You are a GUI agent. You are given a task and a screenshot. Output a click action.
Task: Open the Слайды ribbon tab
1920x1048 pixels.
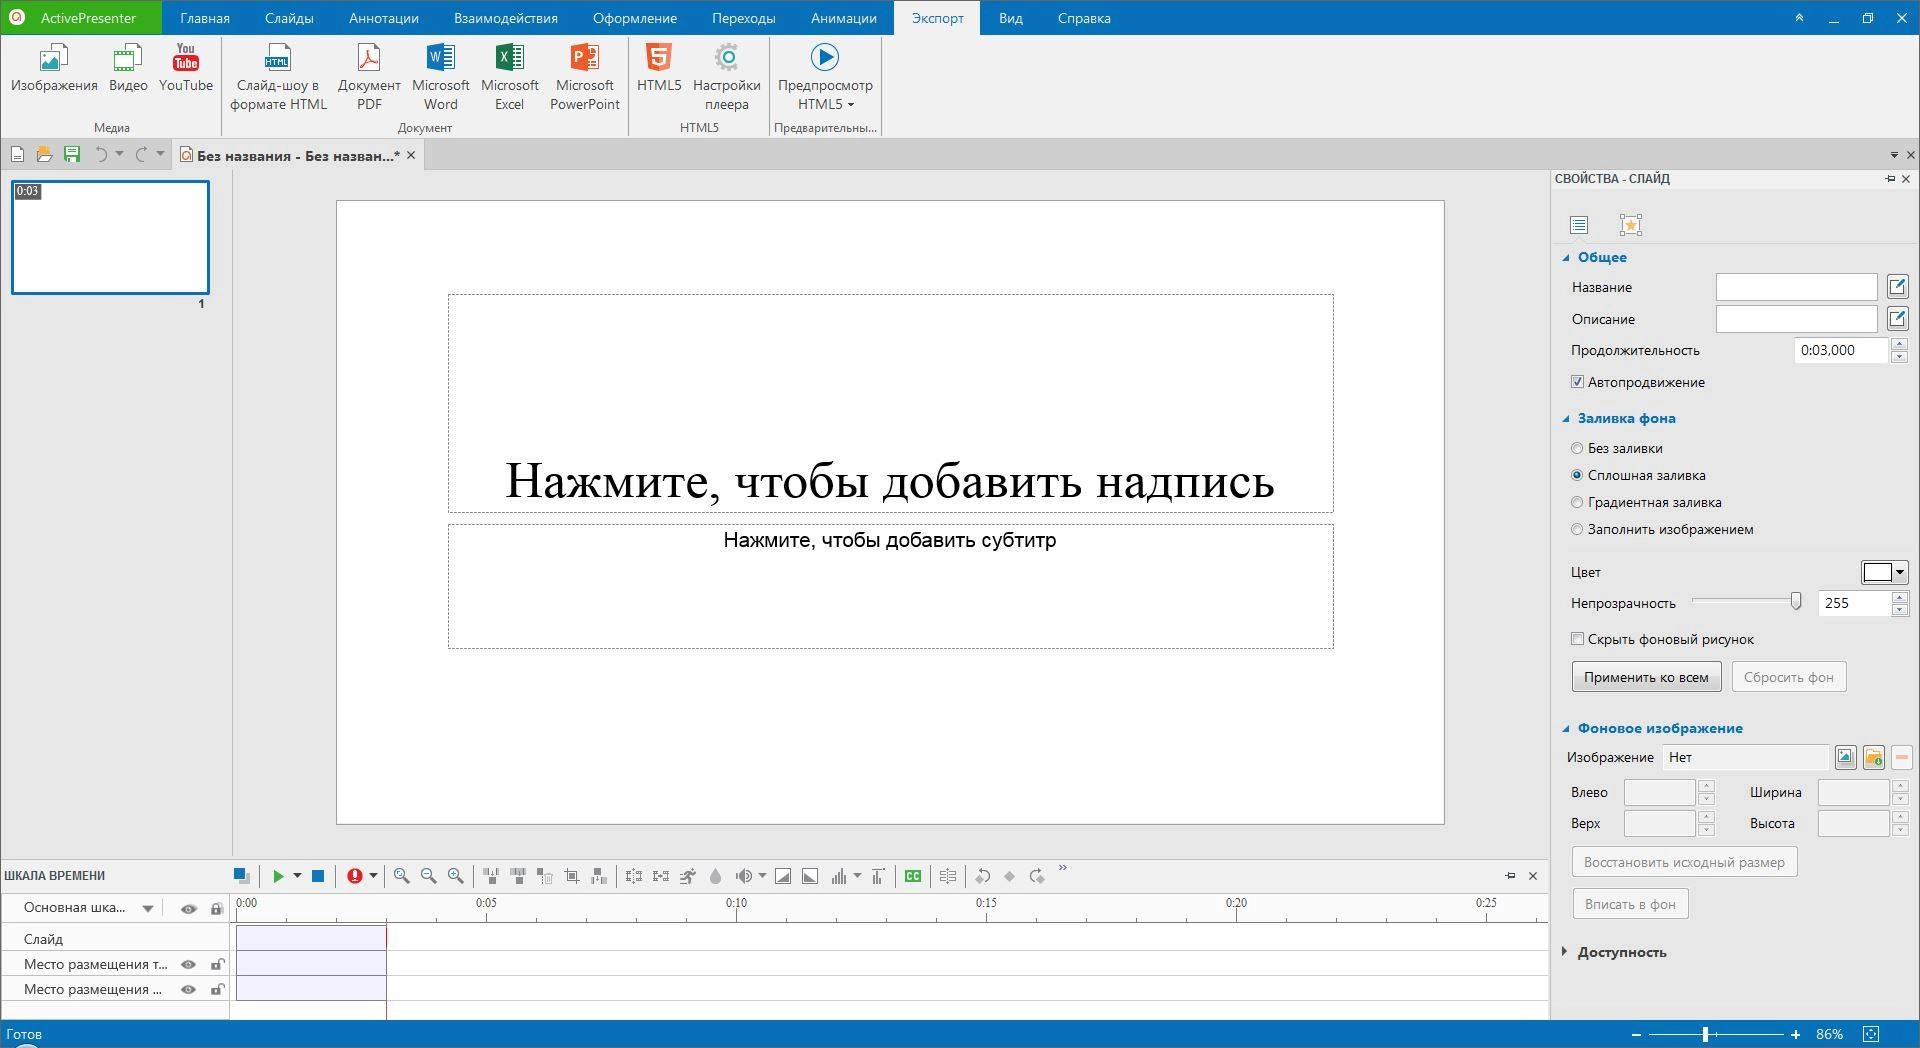289,18
